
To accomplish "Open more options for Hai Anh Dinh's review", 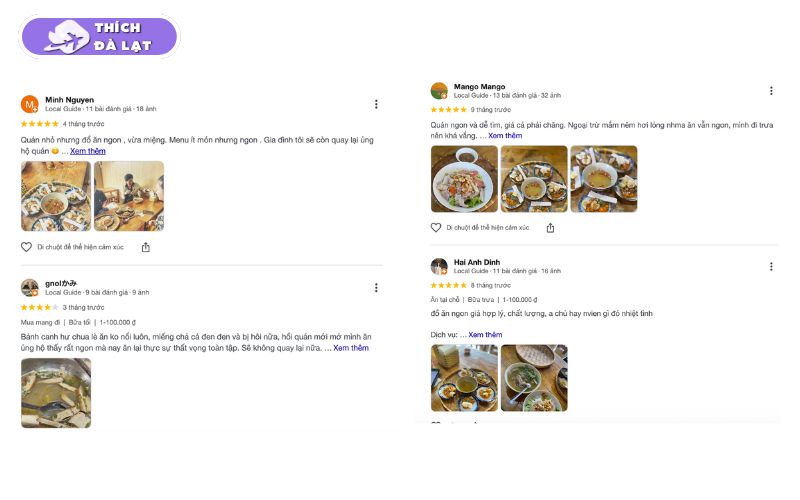I will (x=771, y=266).
